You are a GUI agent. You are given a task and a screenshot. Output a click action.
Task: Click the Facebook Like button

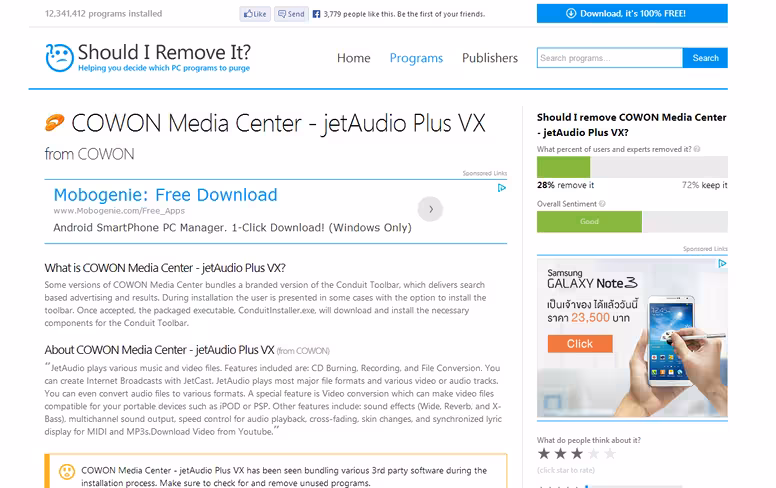tap(255, 14)
